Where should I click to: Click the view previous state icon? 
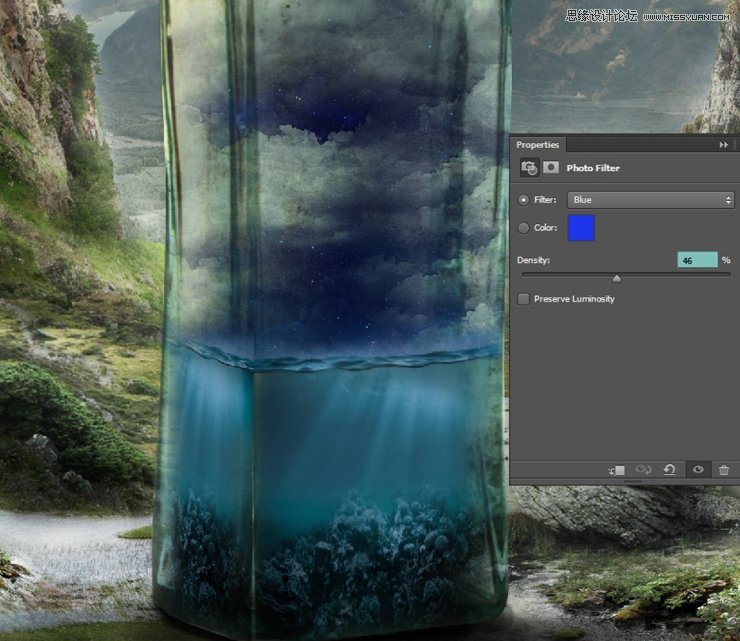point(643,470)
